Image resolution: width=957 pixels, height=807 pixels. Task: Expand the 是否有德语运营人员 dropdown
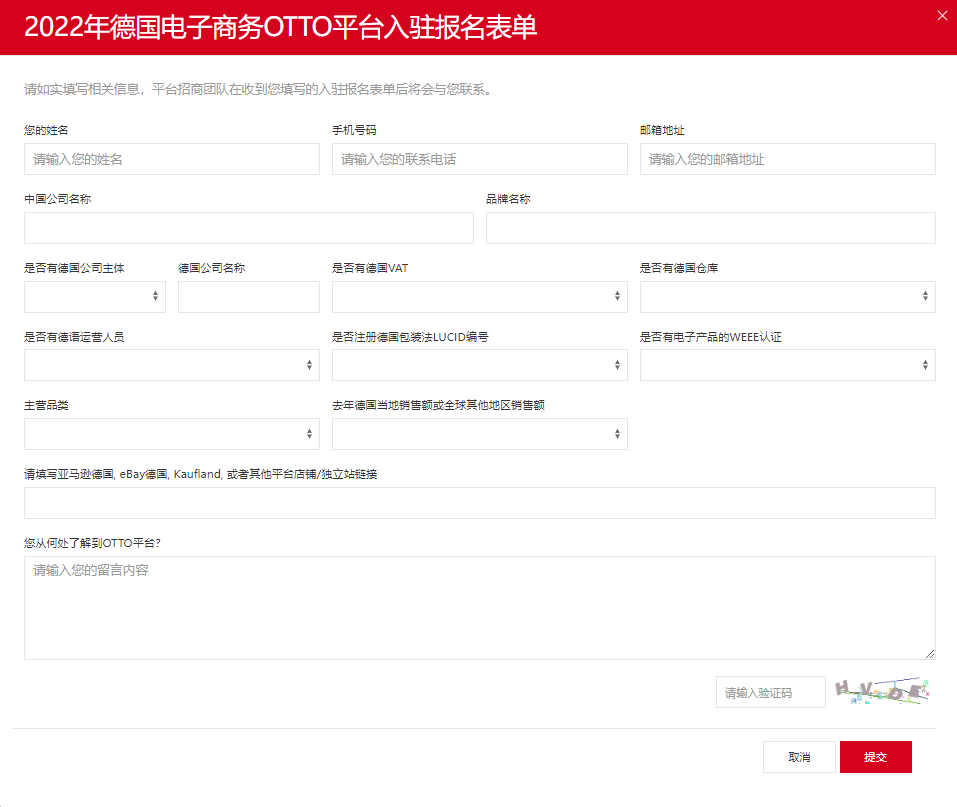(x=171, y=364)
